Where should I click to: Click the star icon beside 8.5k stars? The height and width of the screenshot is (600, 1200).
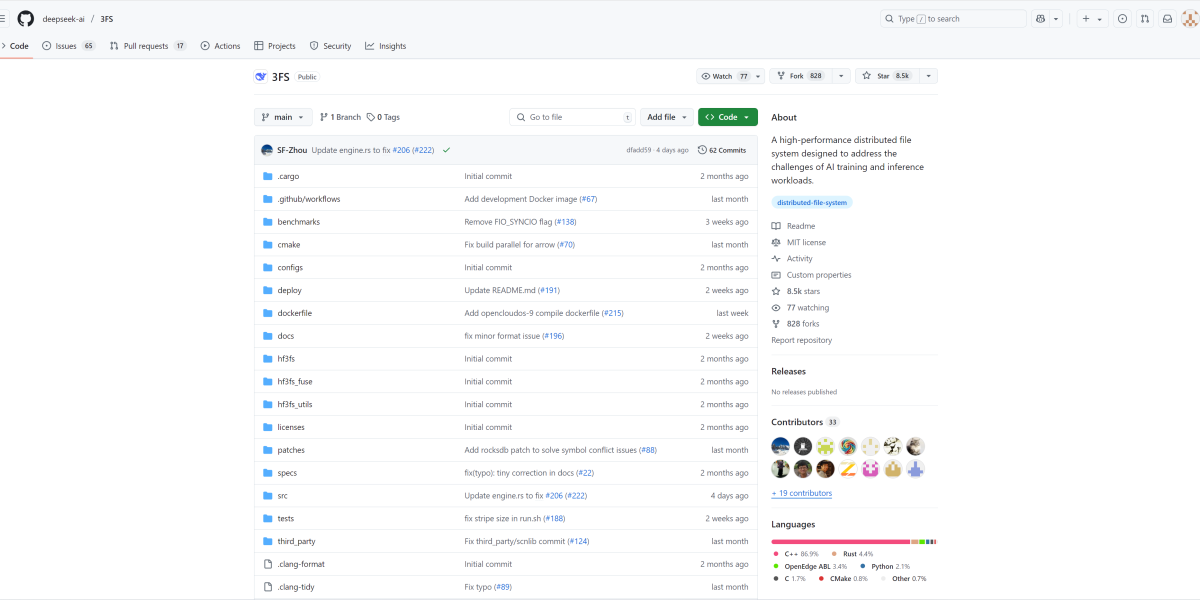[776, 291]
